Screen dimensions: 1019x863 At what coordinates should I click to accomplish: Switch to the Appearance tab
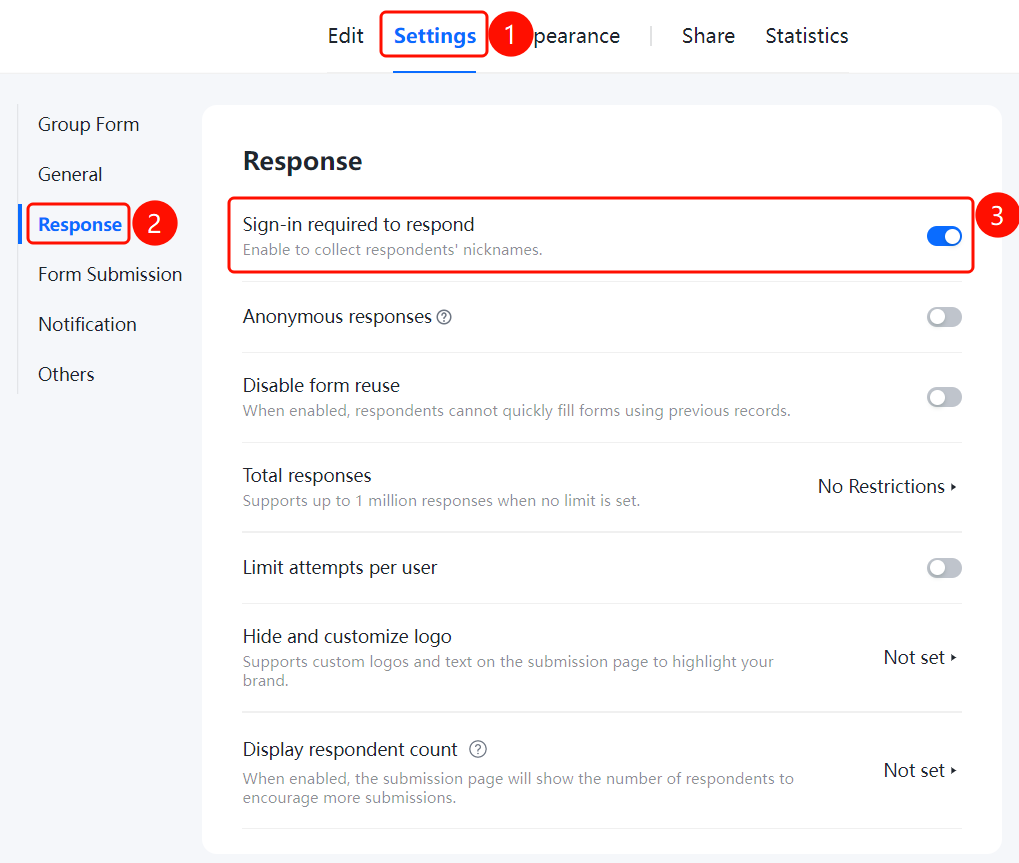[576, 36]
